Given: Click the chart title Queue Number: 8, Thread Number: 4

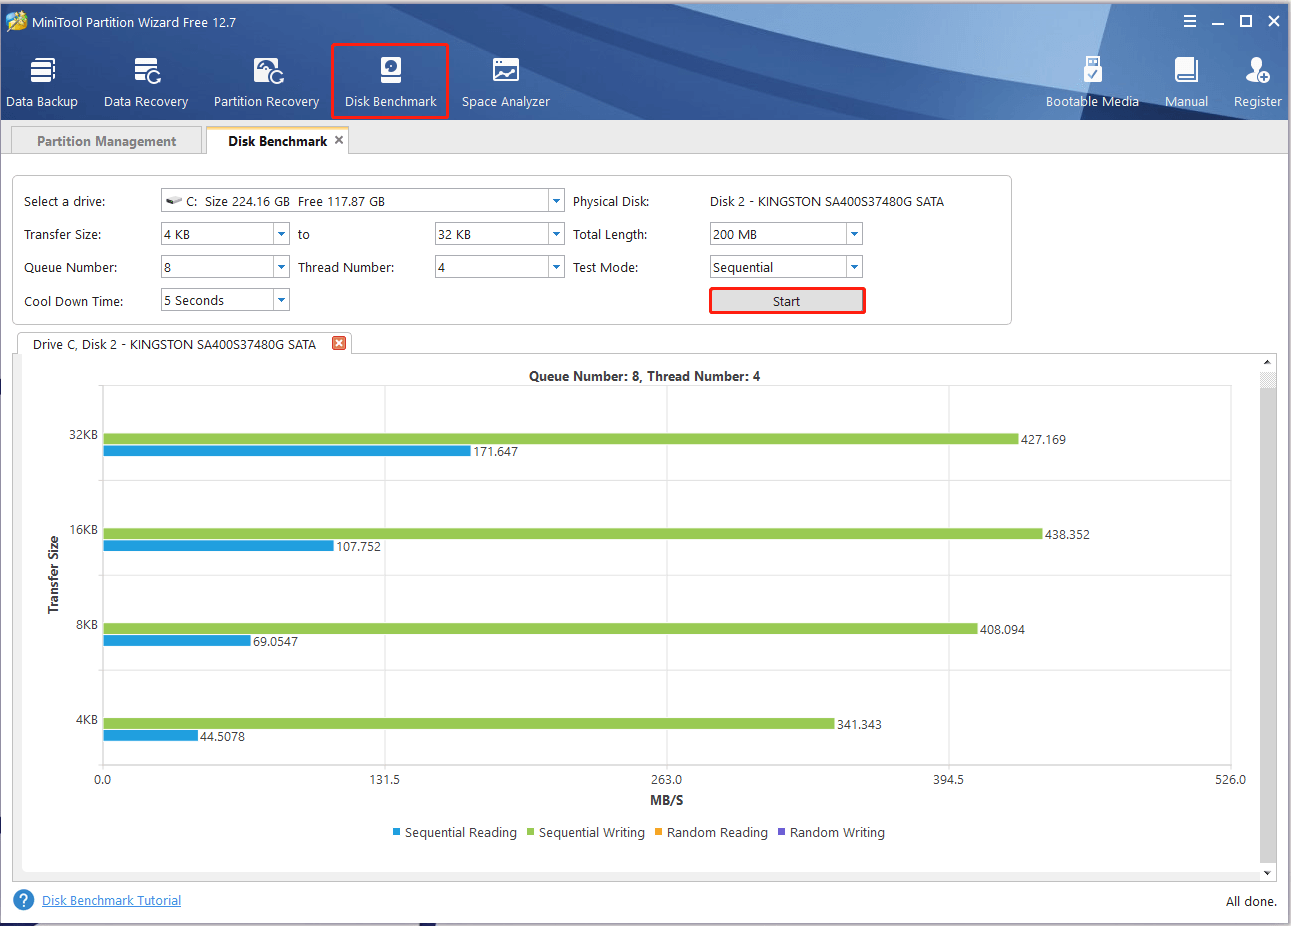Looking at the screenshot, I should tap(644, 376).
